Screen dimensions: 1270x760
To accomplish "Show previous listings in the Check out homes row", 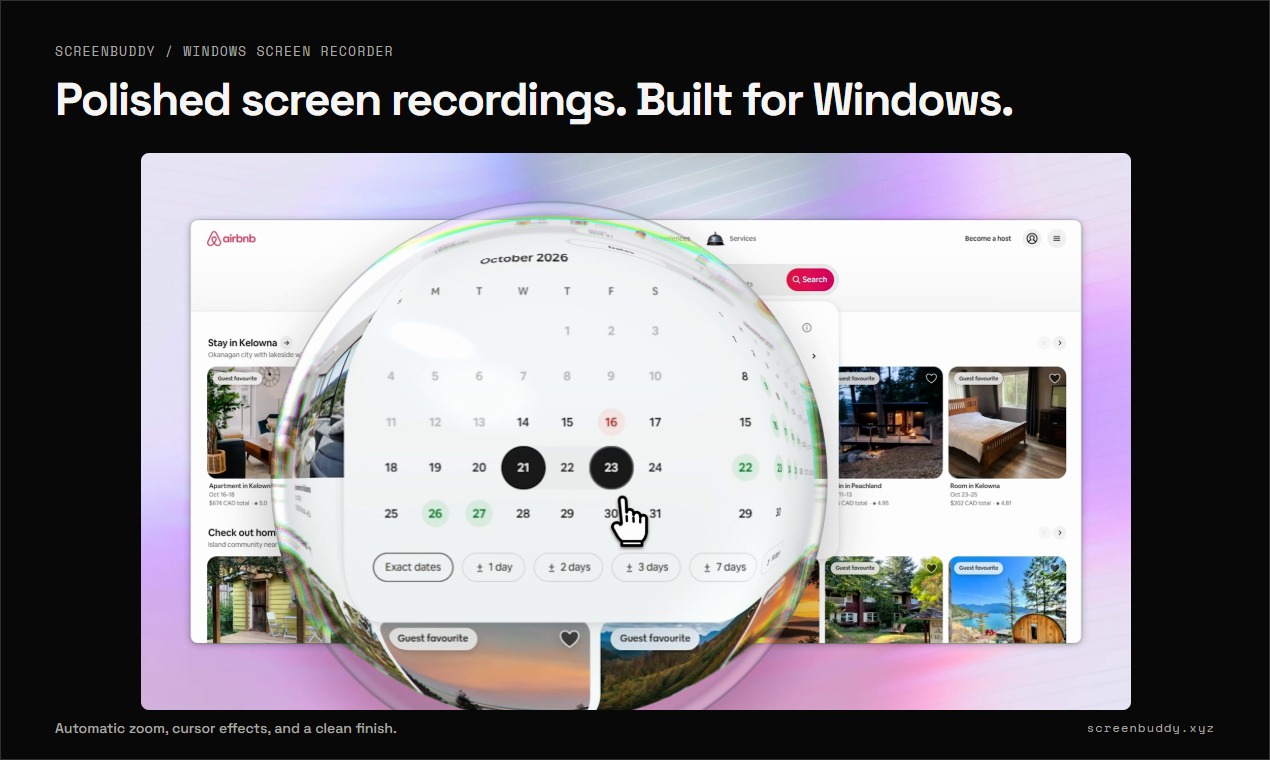I will (x=1044, y=533).
